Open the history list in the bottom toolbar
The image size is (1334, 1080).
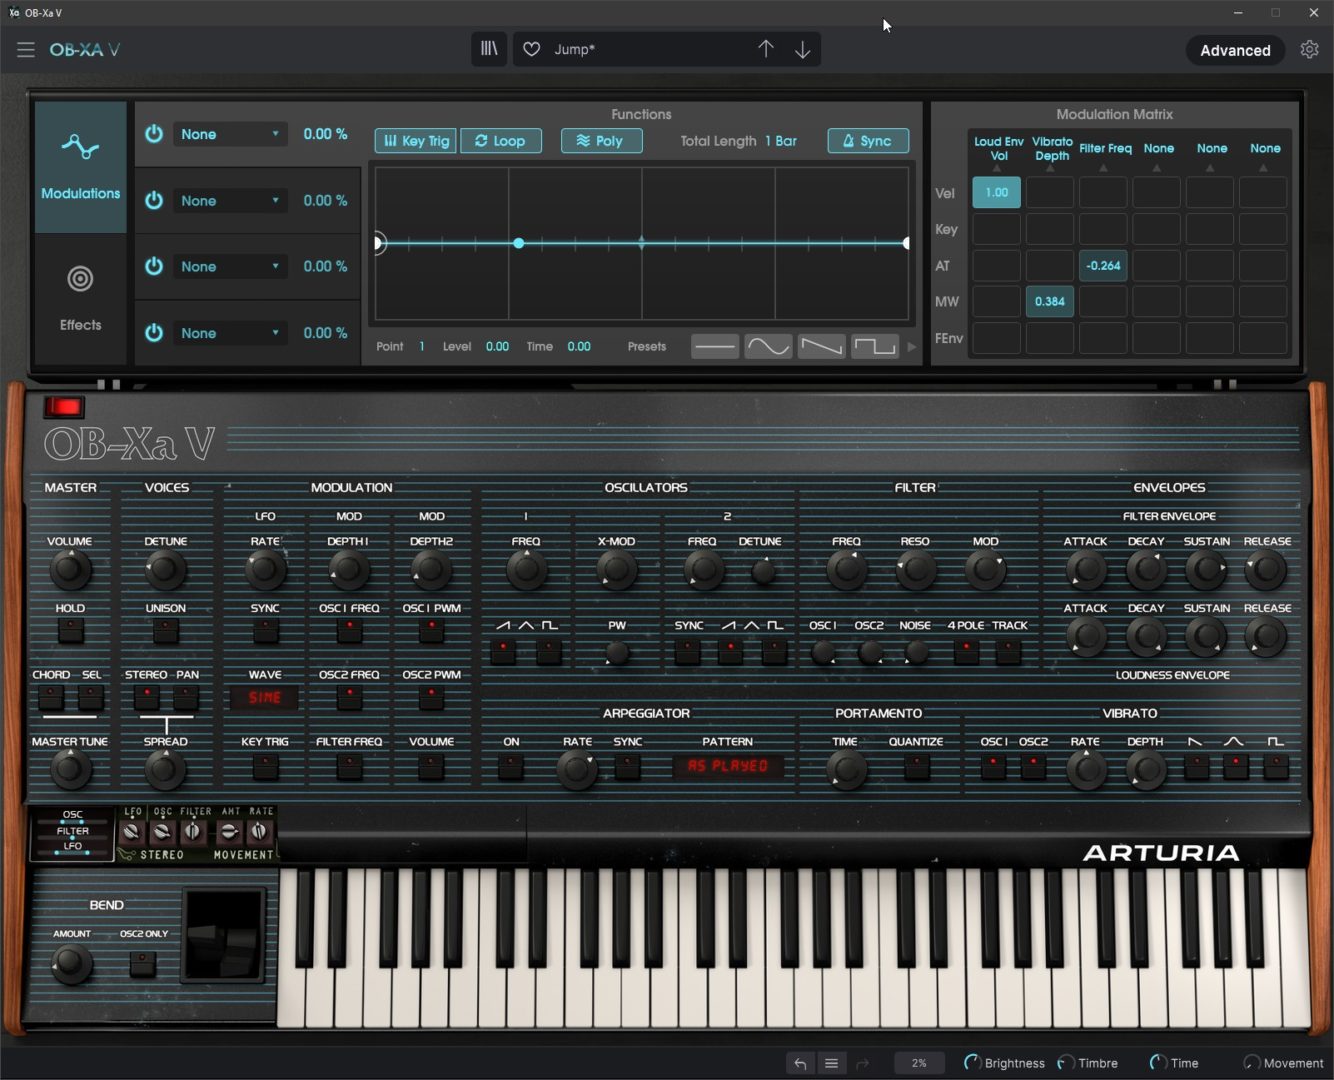[831, 1063]
